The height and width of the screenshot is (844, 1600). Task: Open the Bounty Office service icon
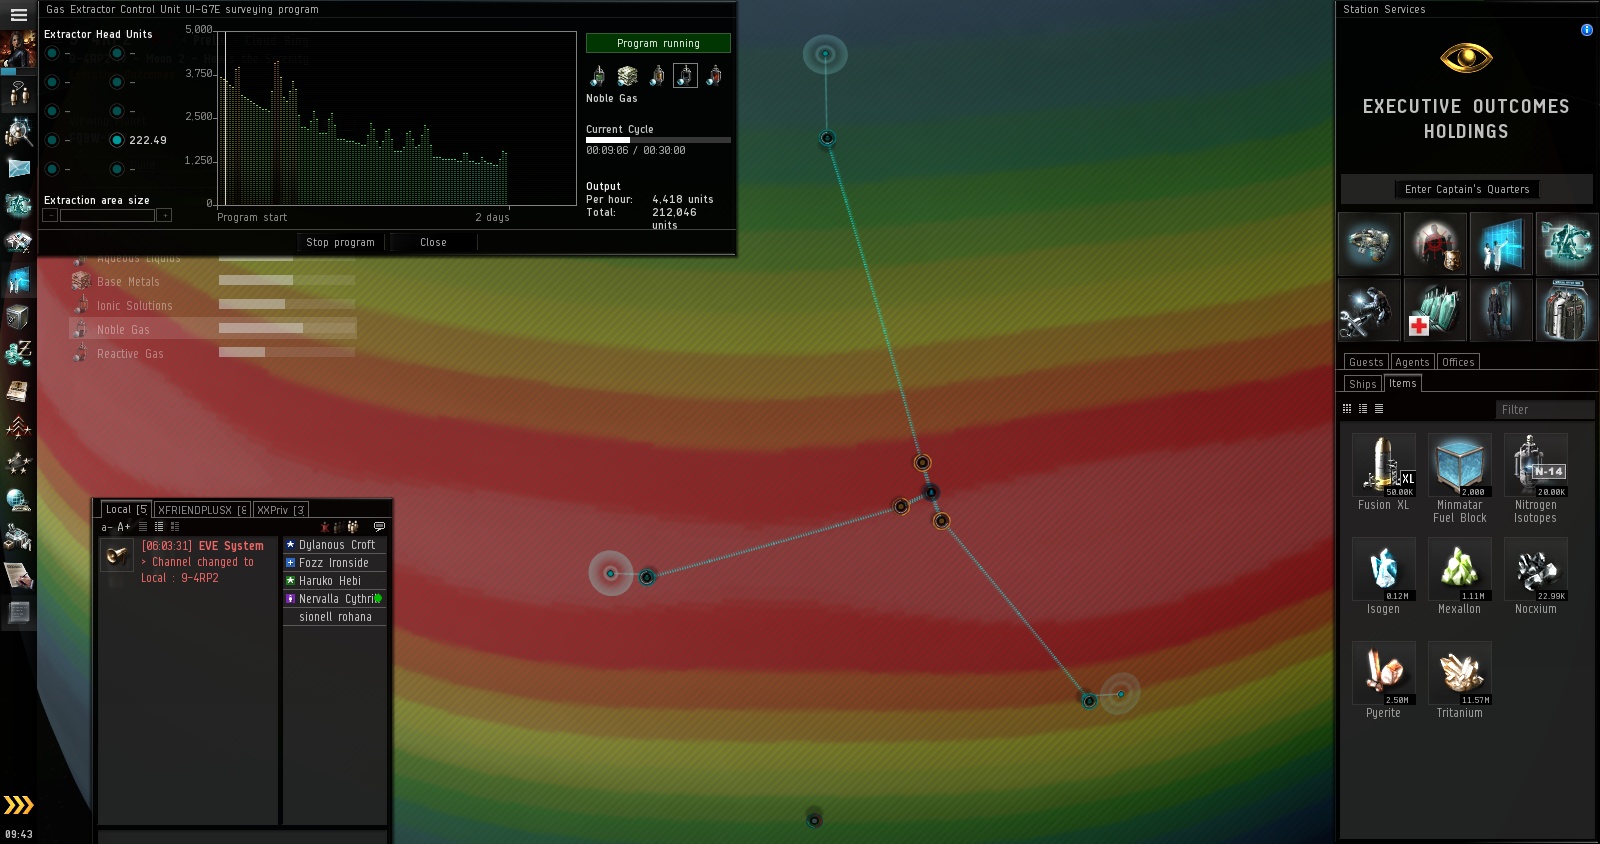pyautogui.click(x=1435, y=243)
